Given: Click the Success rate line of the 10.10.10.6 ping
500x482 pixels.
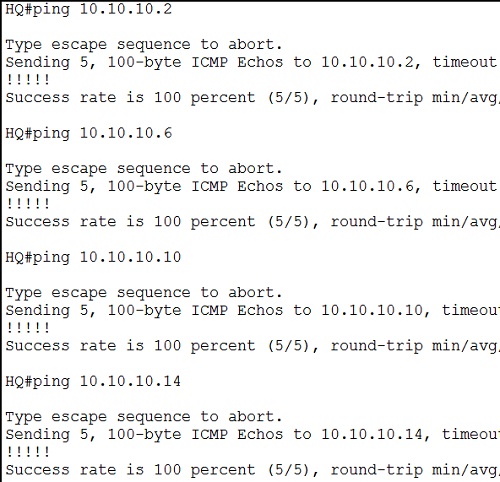Looking at the screenshot, I should pyautogui.click(x=252, y=222).
